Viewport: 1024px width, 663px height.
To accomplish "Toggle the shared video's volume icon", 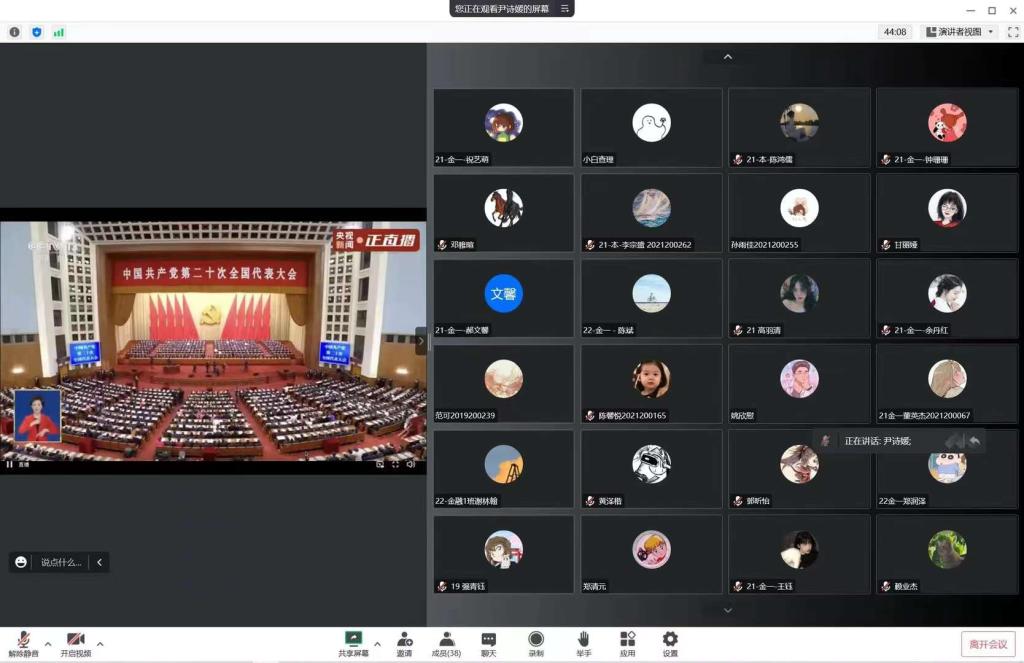I will (411, 464).
